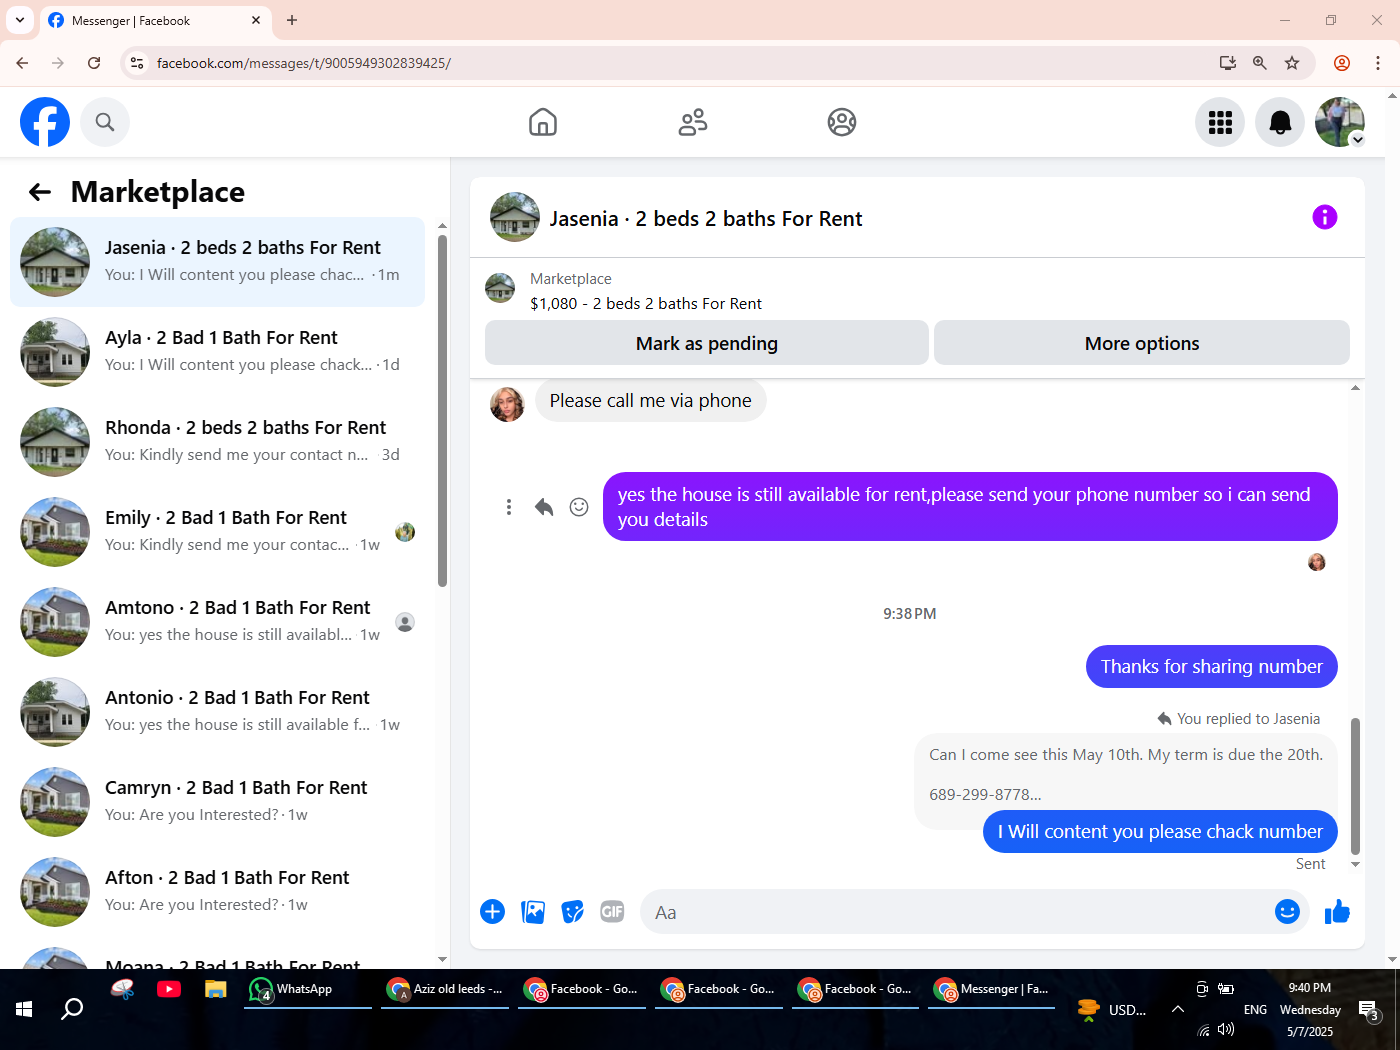Viewport: 1400px width, 1050px height.
Task: Click the Facebook search magnifier icon
Action: 105,122
